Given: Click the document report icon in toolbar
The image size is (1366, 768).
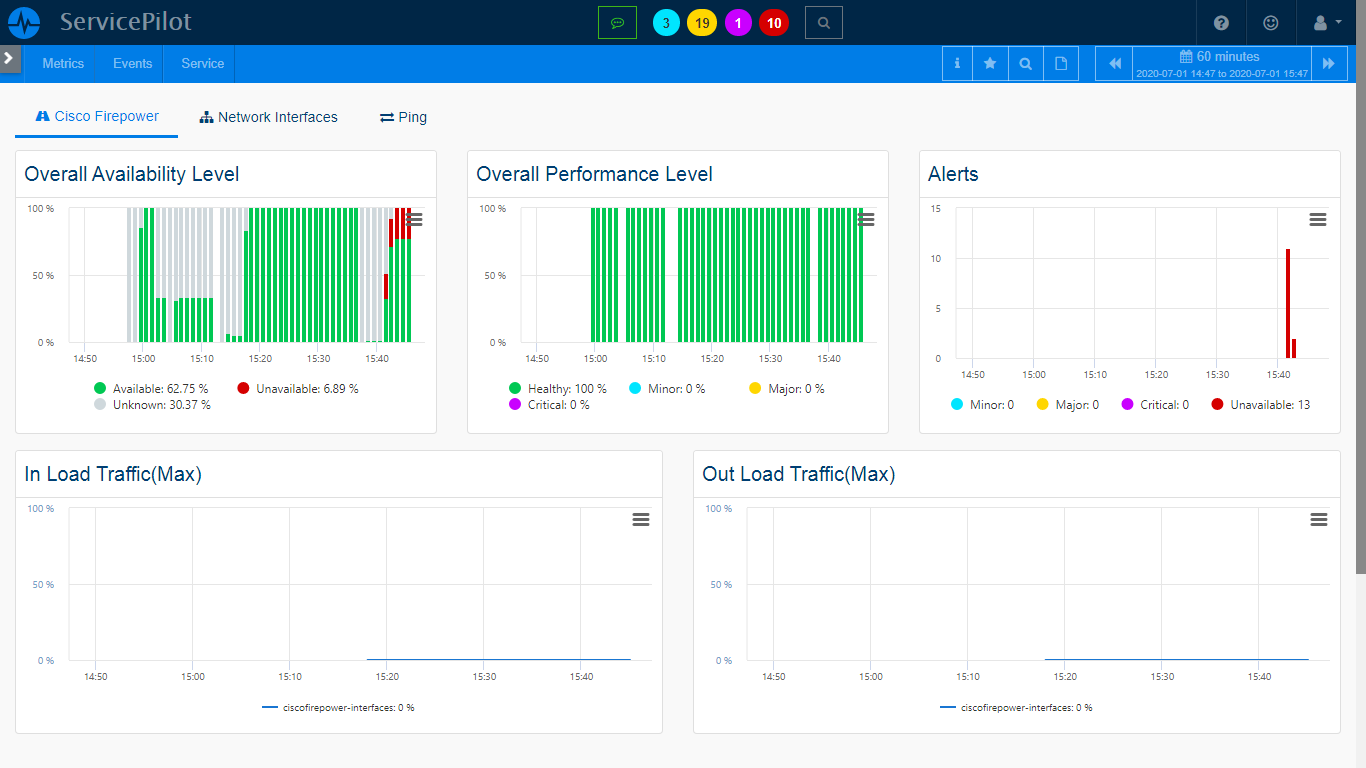Looking at the screenshot, I should coord(1061,63).
